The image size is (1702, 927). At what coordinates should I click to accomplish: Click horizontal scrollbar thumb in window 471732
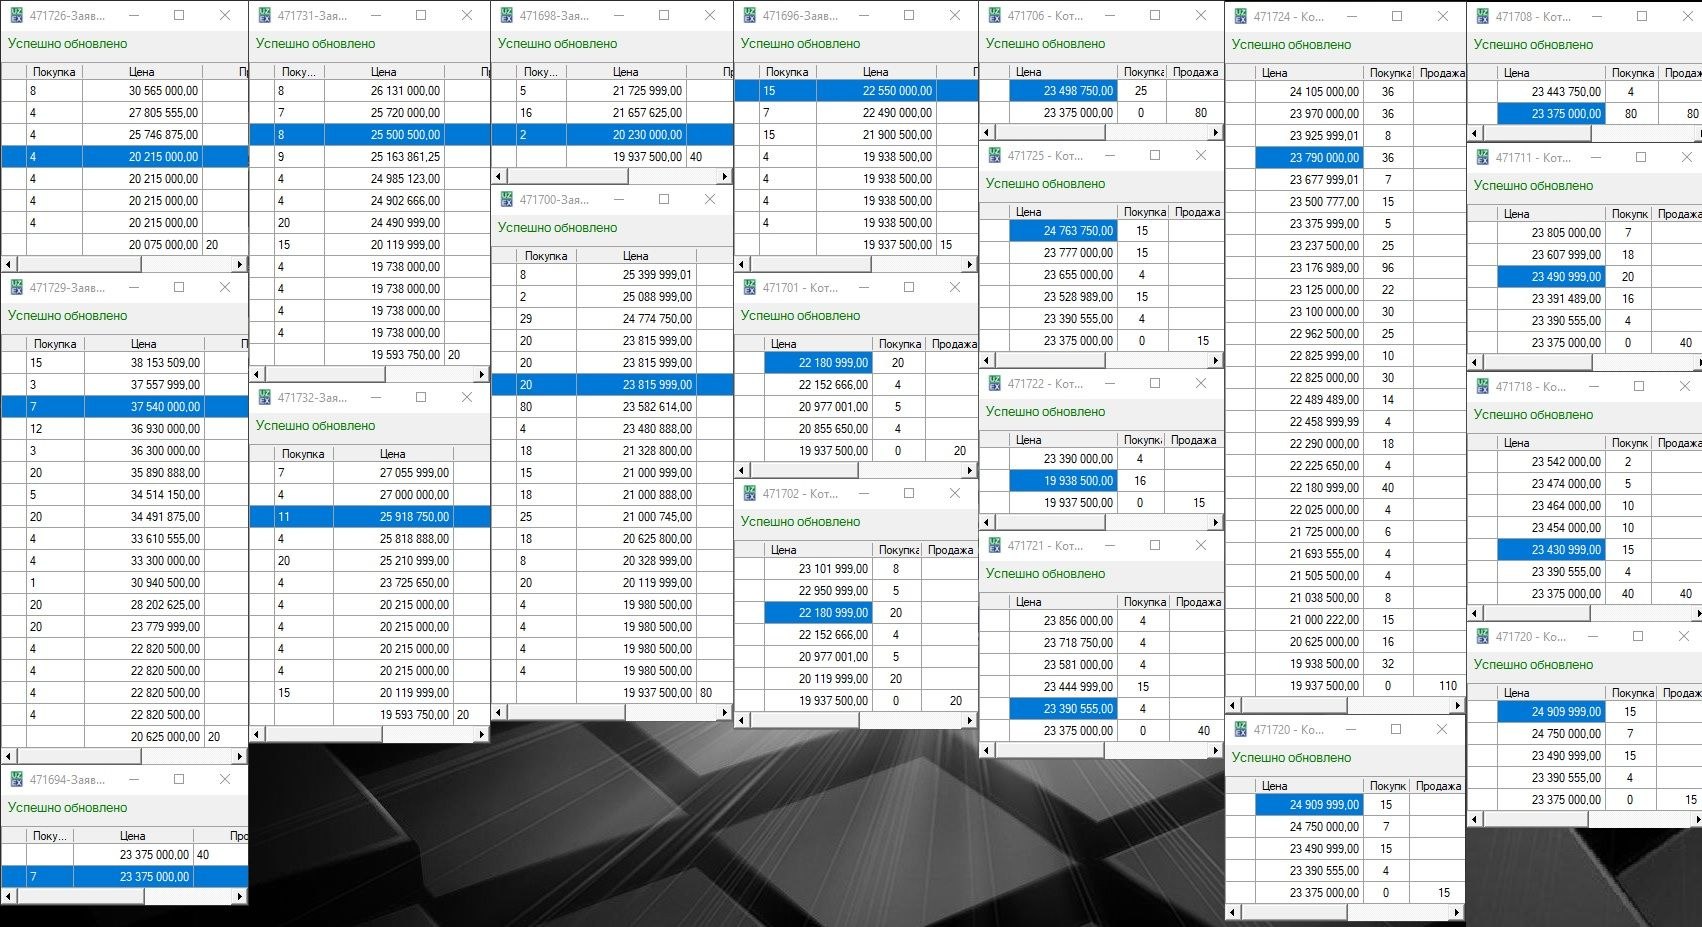pyautogui.click(x=325, y=735)
